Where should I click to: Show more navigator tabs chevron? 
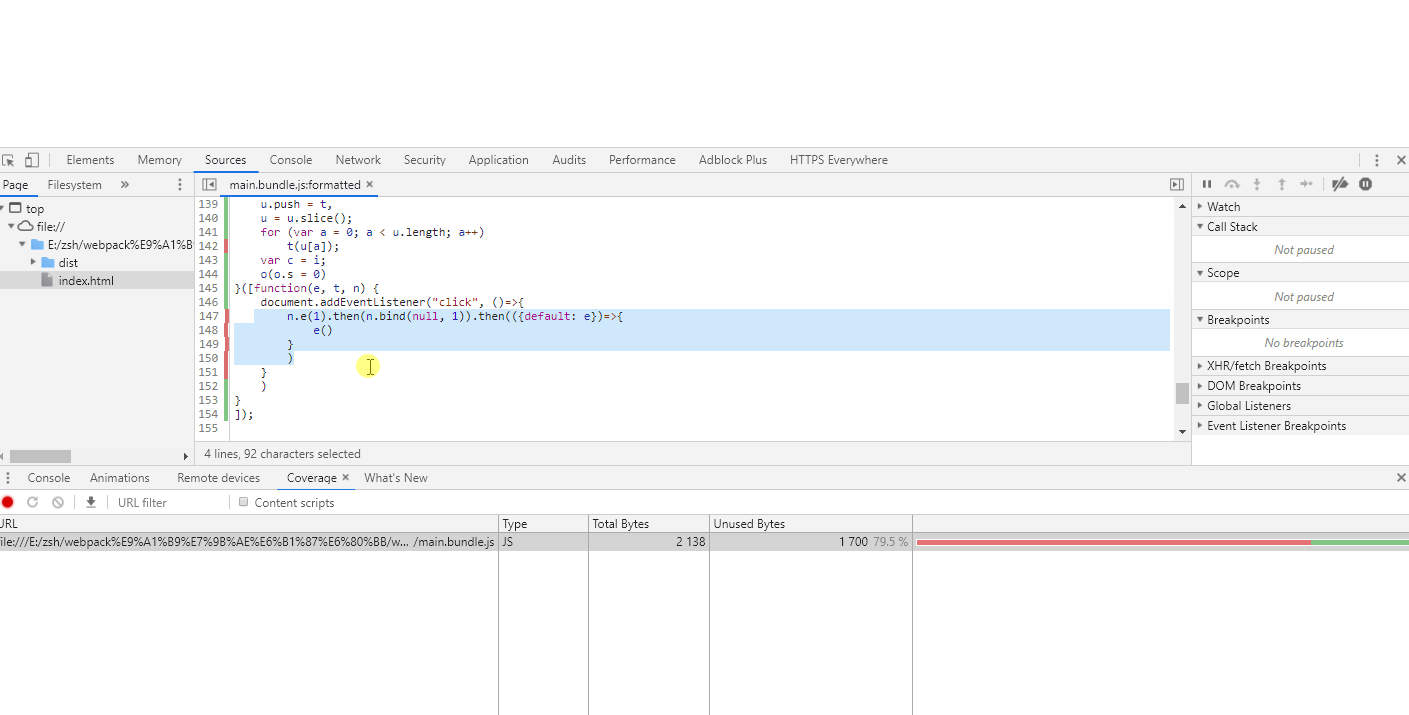pyautogui.click(x=125, y=185)
